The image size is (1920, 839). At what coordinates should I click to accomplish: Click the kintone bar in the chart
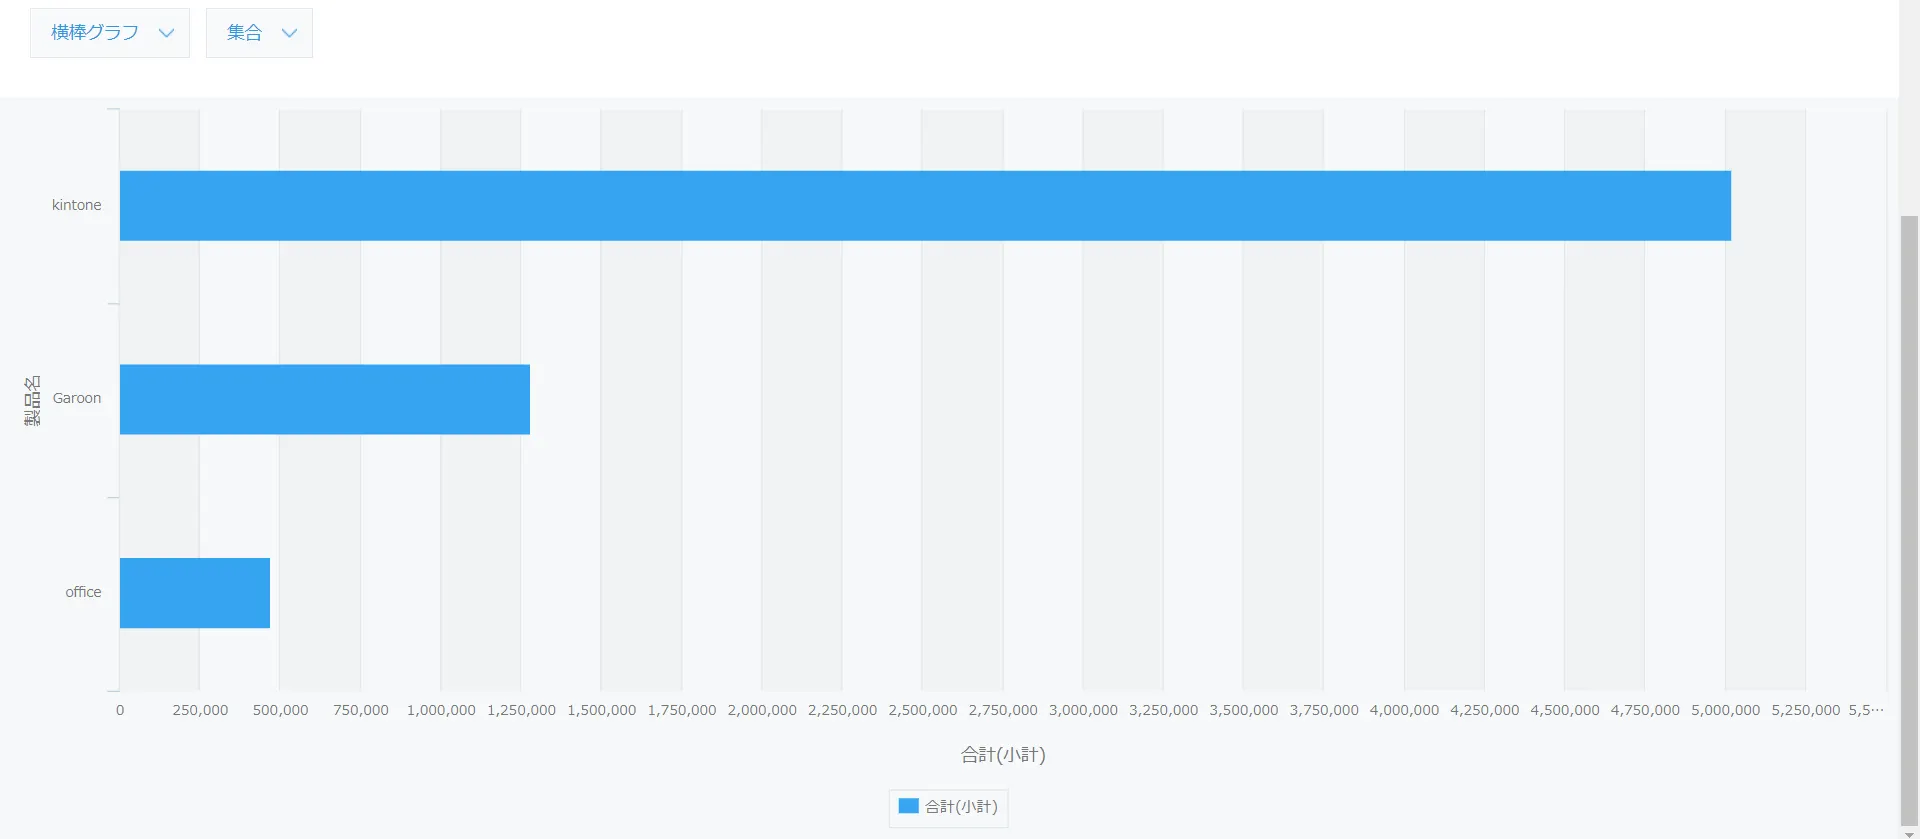tap(924, 206)
